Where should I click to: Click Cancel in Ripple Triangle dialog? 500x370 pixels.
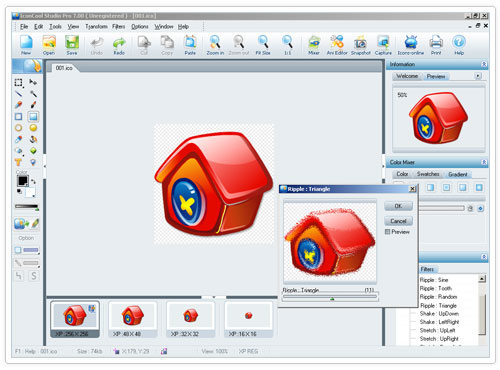point(398,221)
